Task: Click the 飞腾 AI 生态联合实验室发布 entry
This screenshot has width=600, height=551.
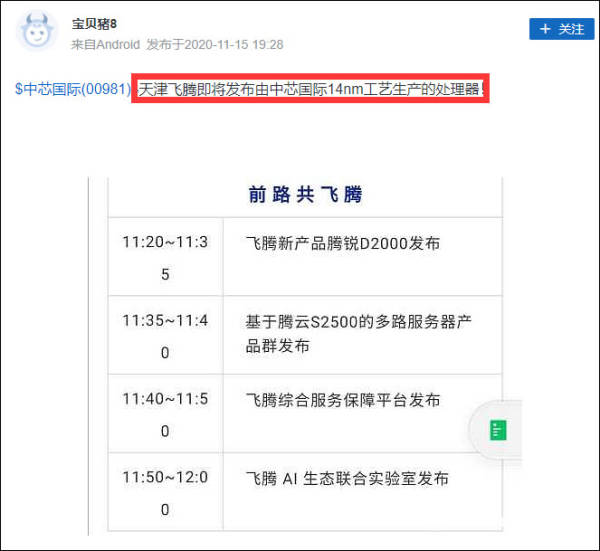Action: click(x=347, y=479)
